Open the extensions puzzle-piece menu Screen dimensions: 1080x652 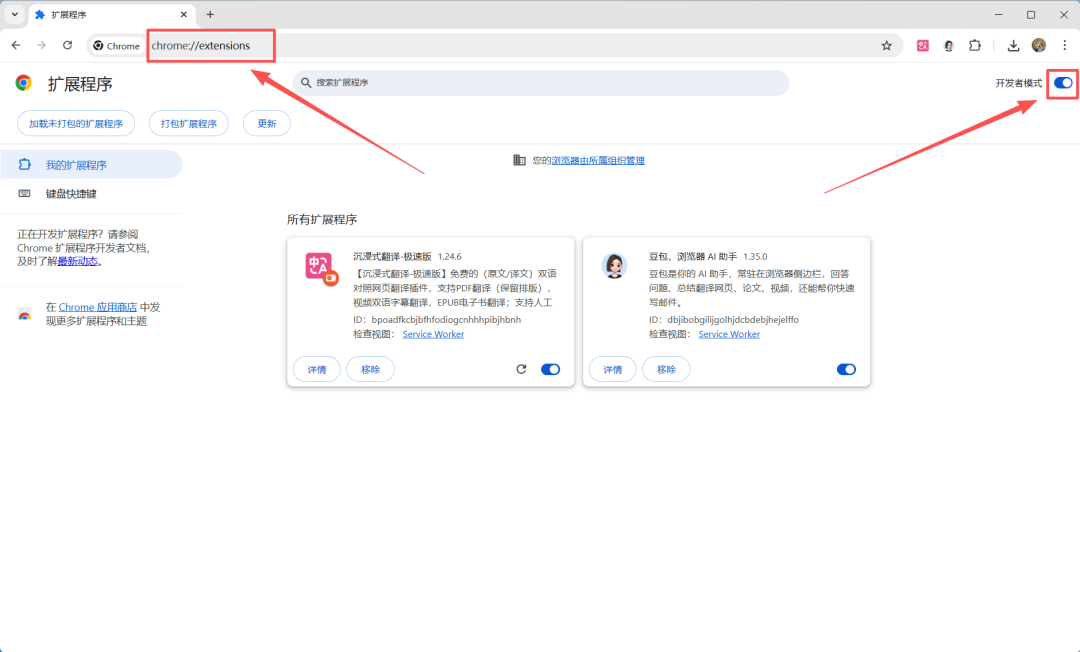click(x=975, y=45)
